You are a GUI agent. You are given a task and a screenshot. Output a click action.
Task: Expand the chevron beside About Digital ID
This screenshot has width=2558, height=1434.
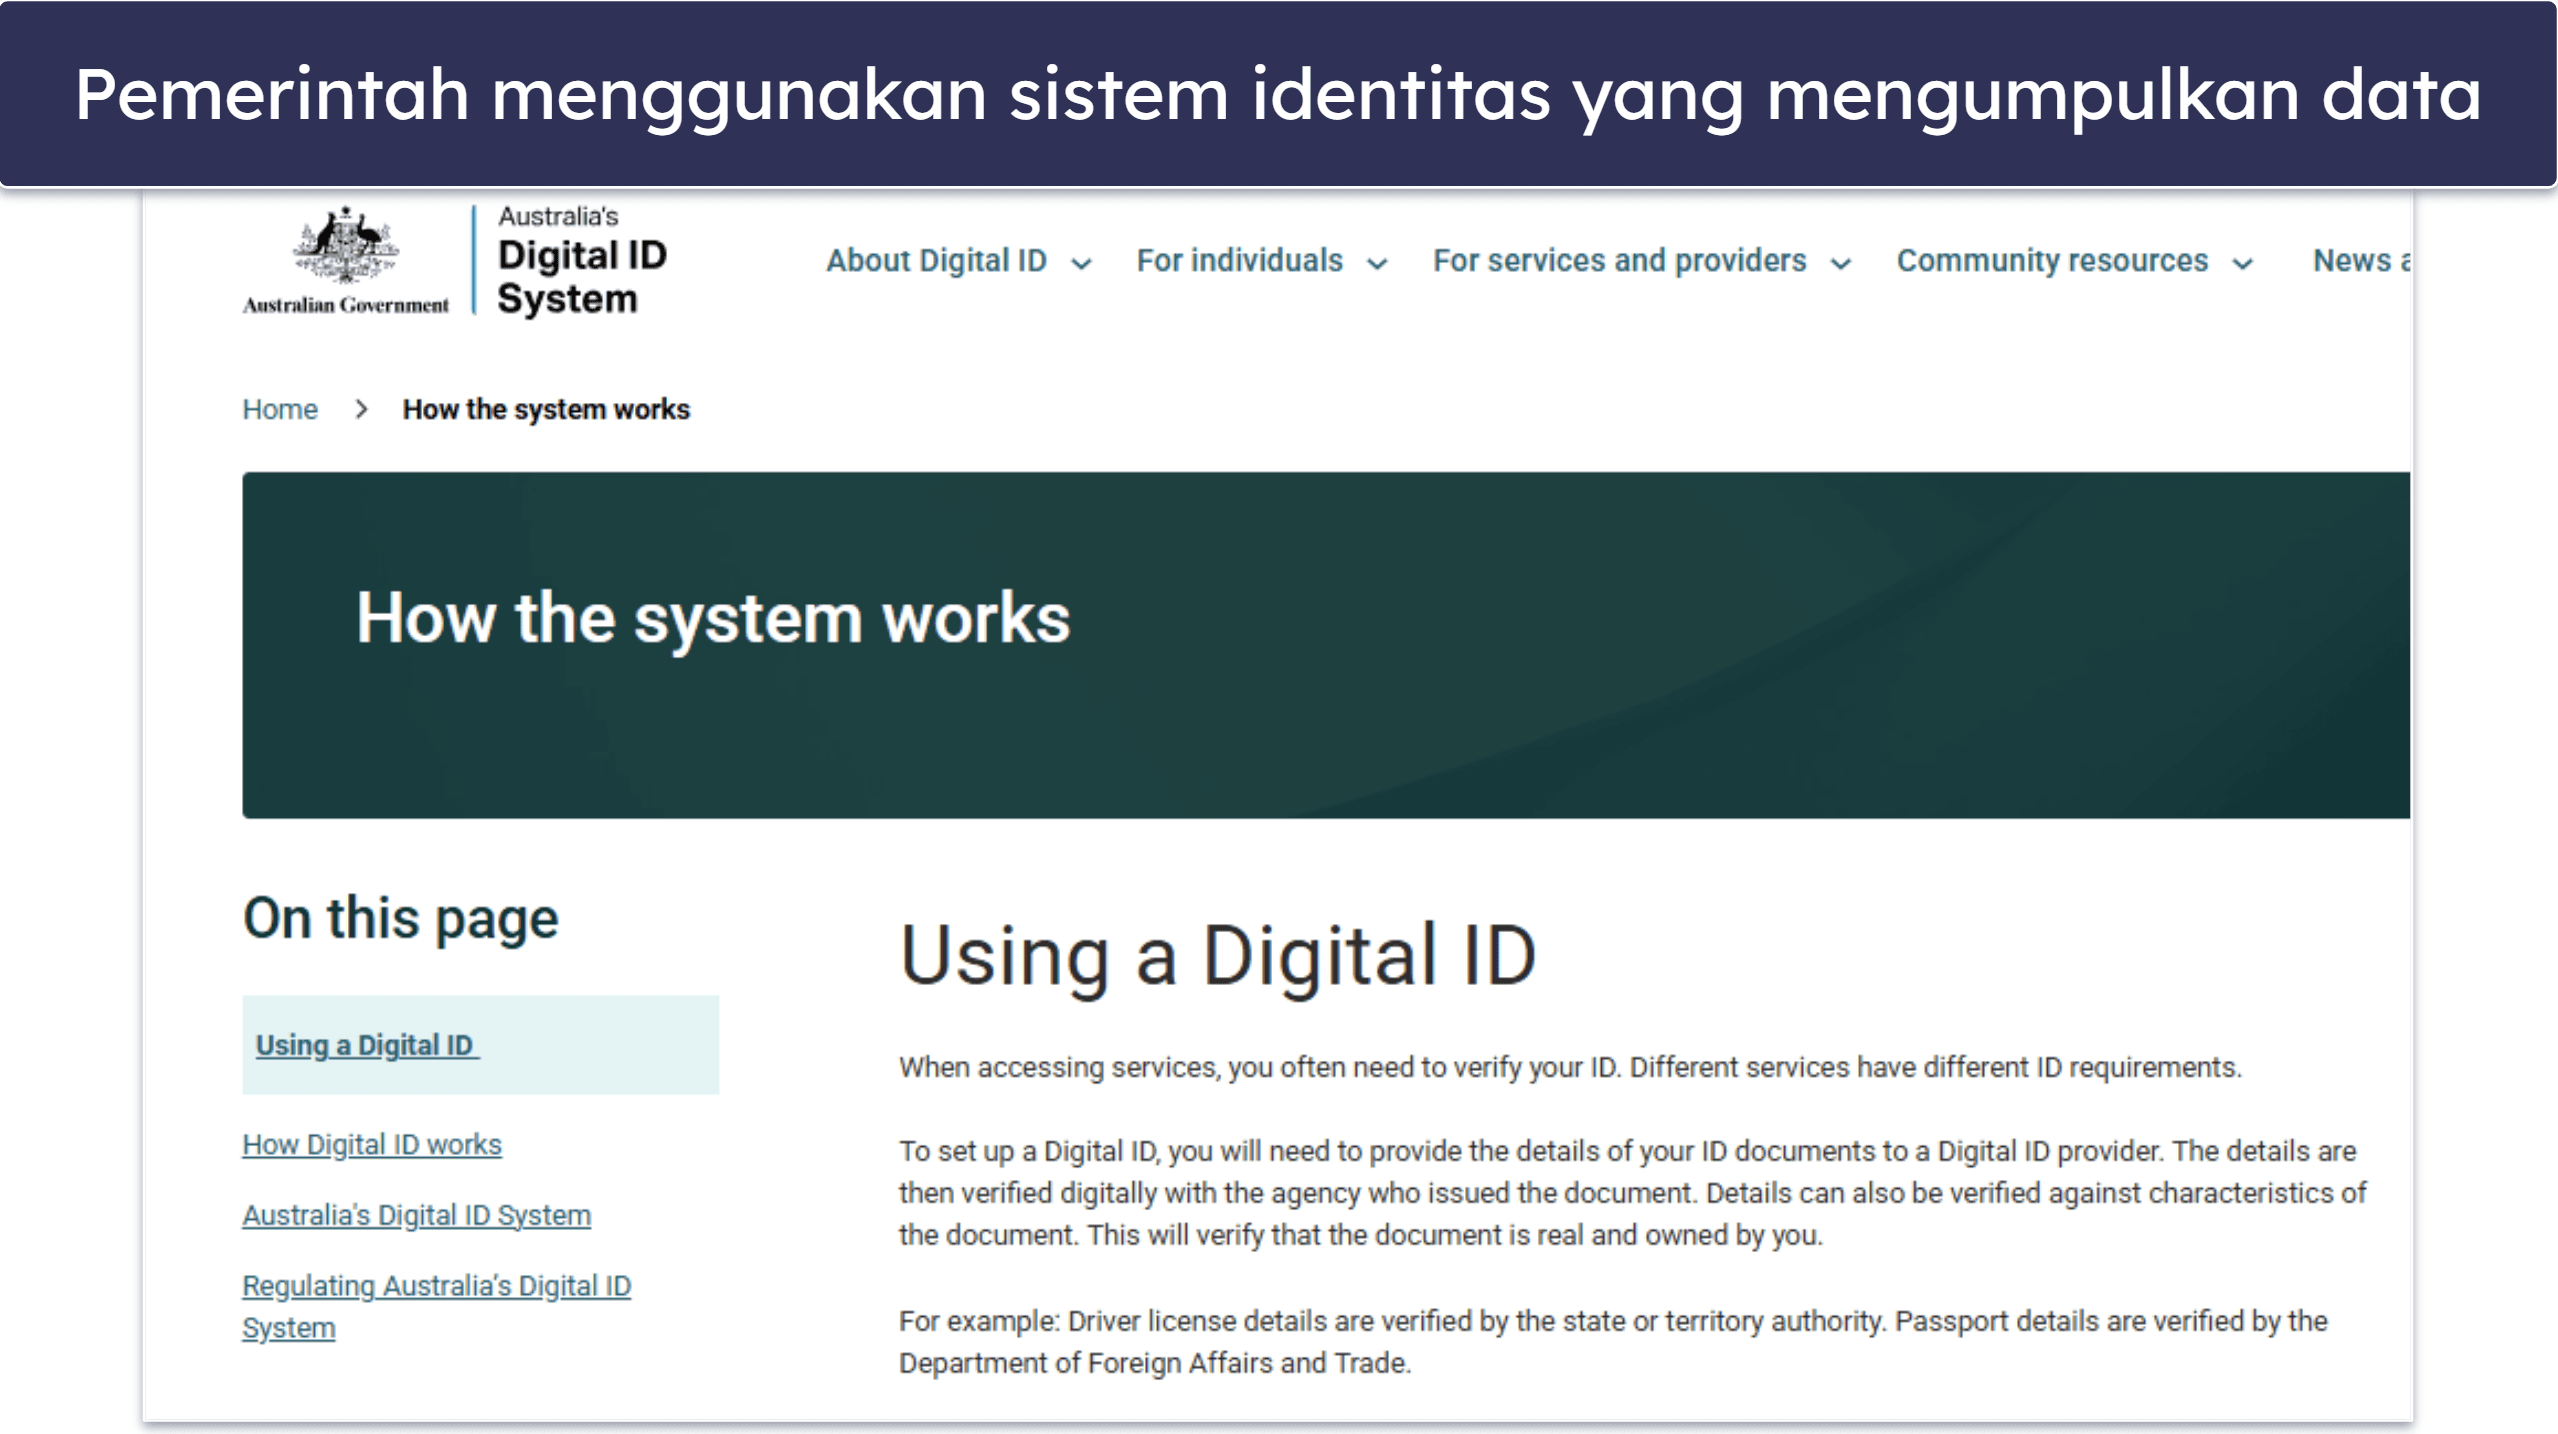1081,264
